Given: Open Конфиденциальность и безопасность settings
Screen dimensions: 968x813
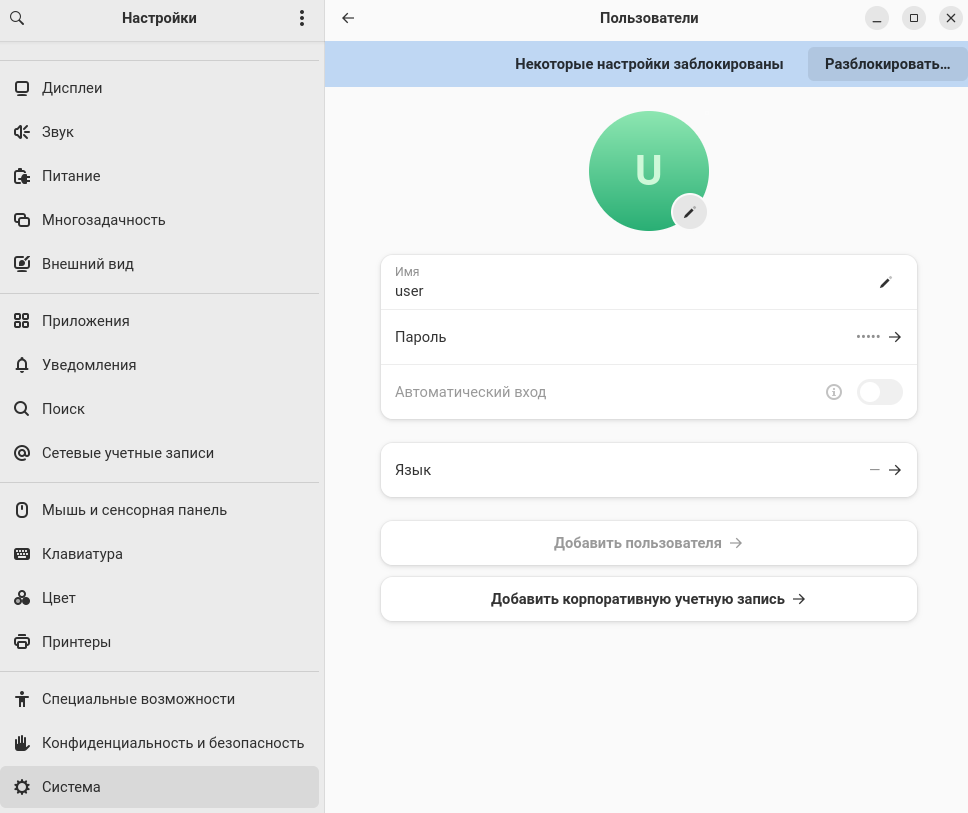Looking at the screenshot, I should 172,743.
